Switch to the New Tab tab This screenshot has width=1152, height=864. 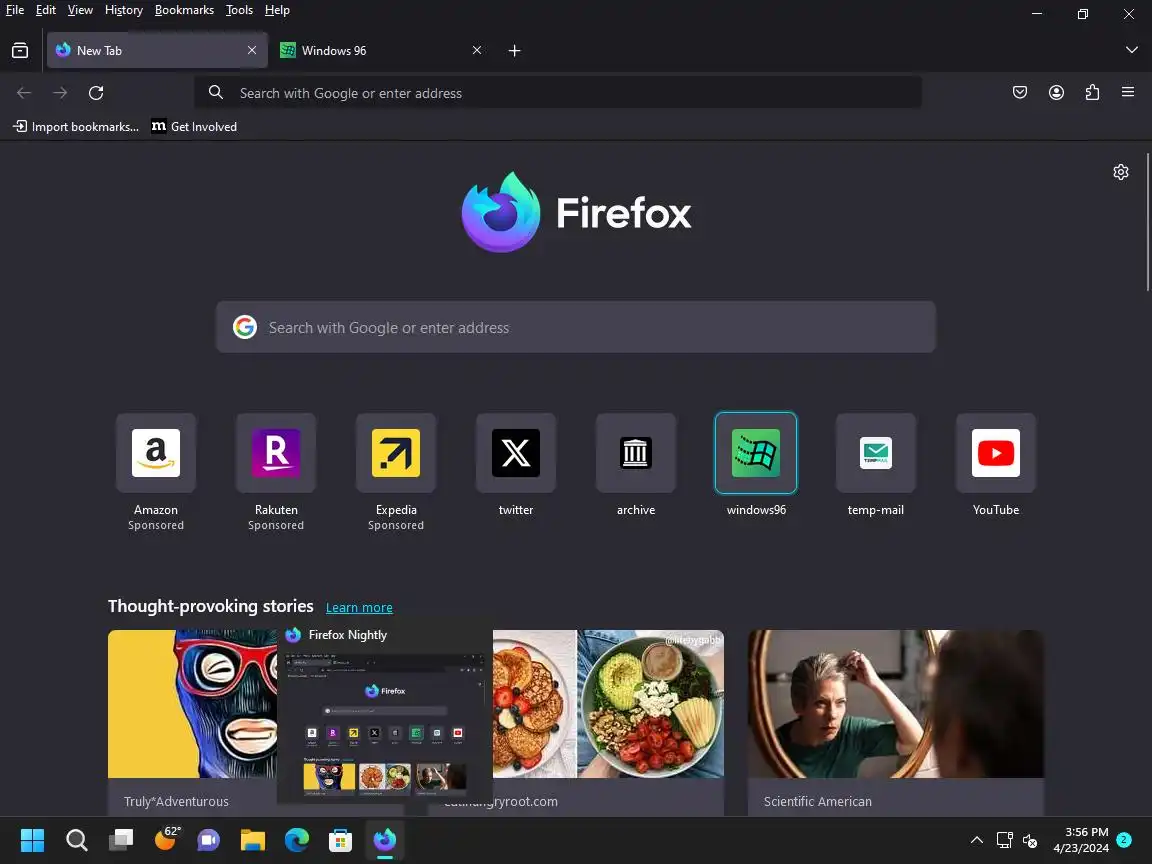(156, 50)
